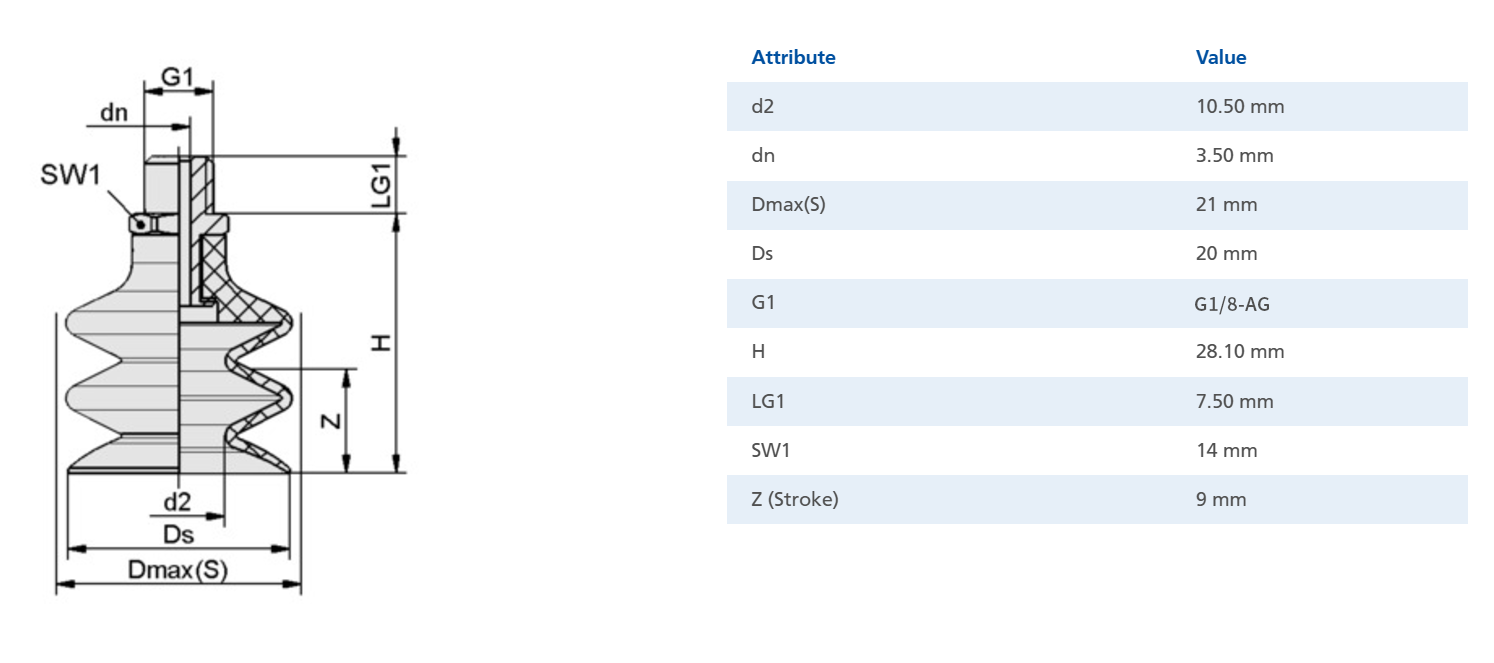This screenshot has width=1494, height=663.
Task: Click the Dmax(S) dimension label in drawing
Action: click(x=178, y=571)
